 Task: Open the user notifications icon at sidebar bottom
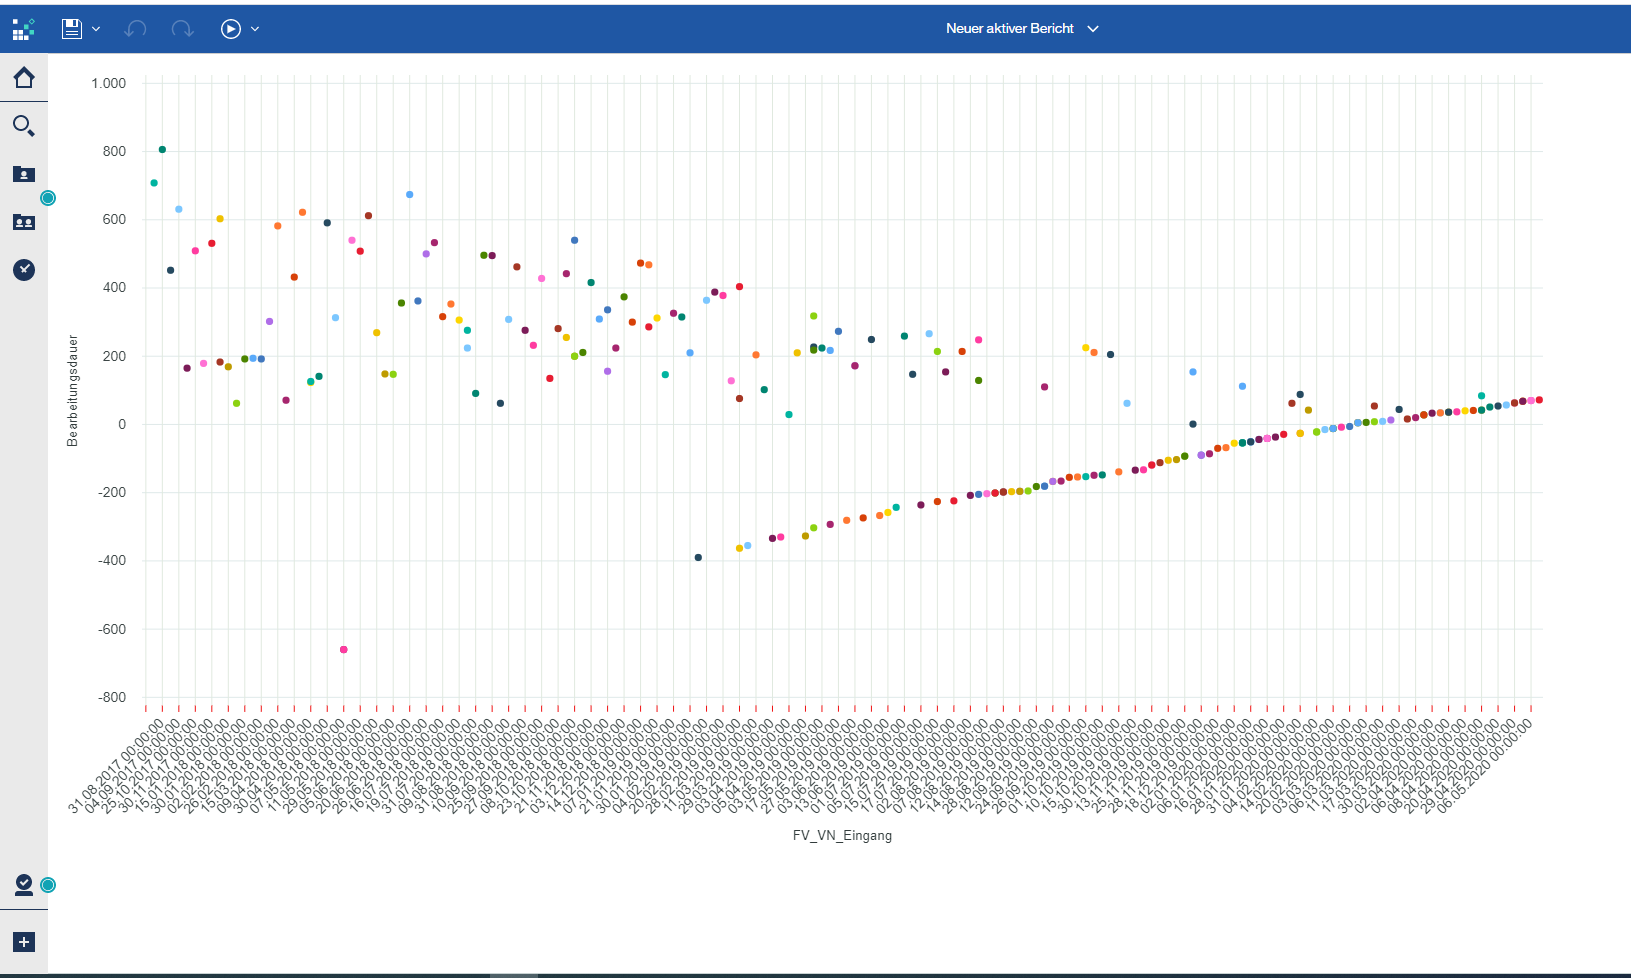(24, 885)
